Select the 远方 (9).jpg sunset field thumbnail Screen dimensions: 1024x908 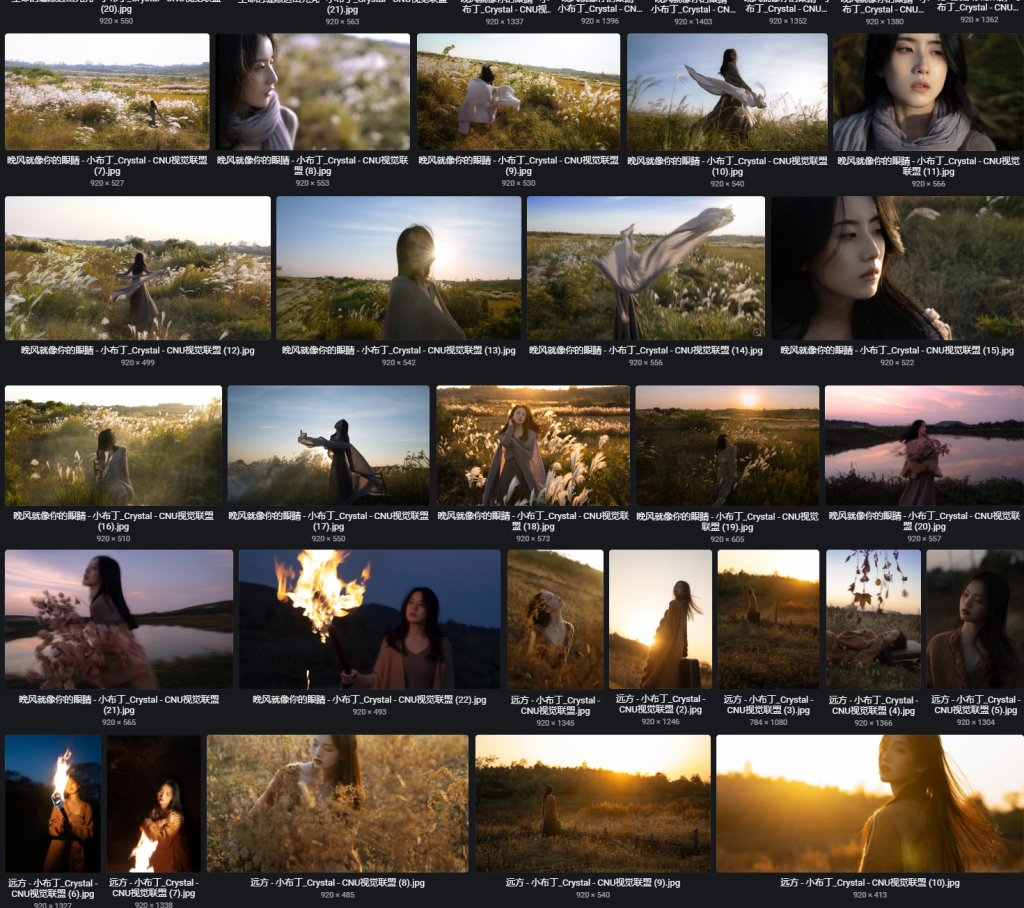pyautogui.click(x=592, y=804)
